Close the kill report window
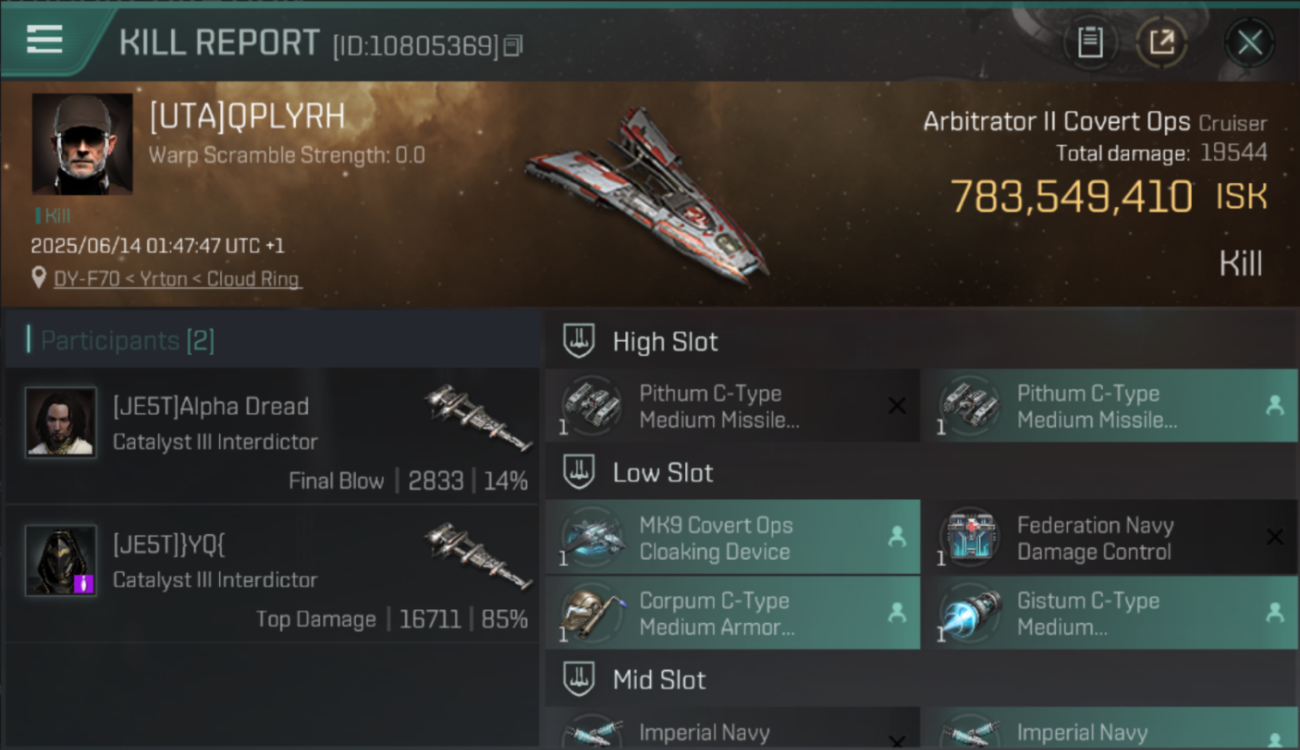The height and width of the screenshot is (750, 1300). (x=1249, y=43)
